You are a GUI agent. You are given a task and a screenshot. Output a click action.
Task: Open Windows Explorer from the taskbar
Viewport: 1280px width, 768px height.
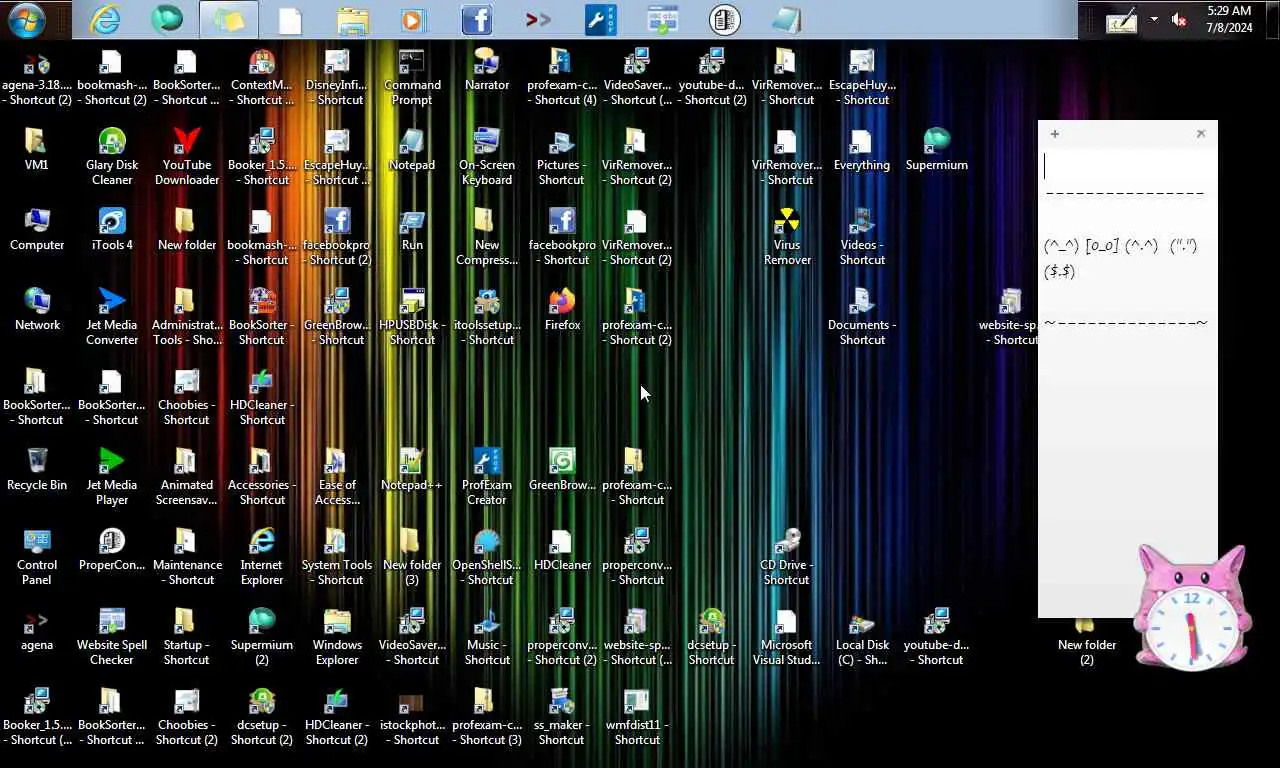353,20
